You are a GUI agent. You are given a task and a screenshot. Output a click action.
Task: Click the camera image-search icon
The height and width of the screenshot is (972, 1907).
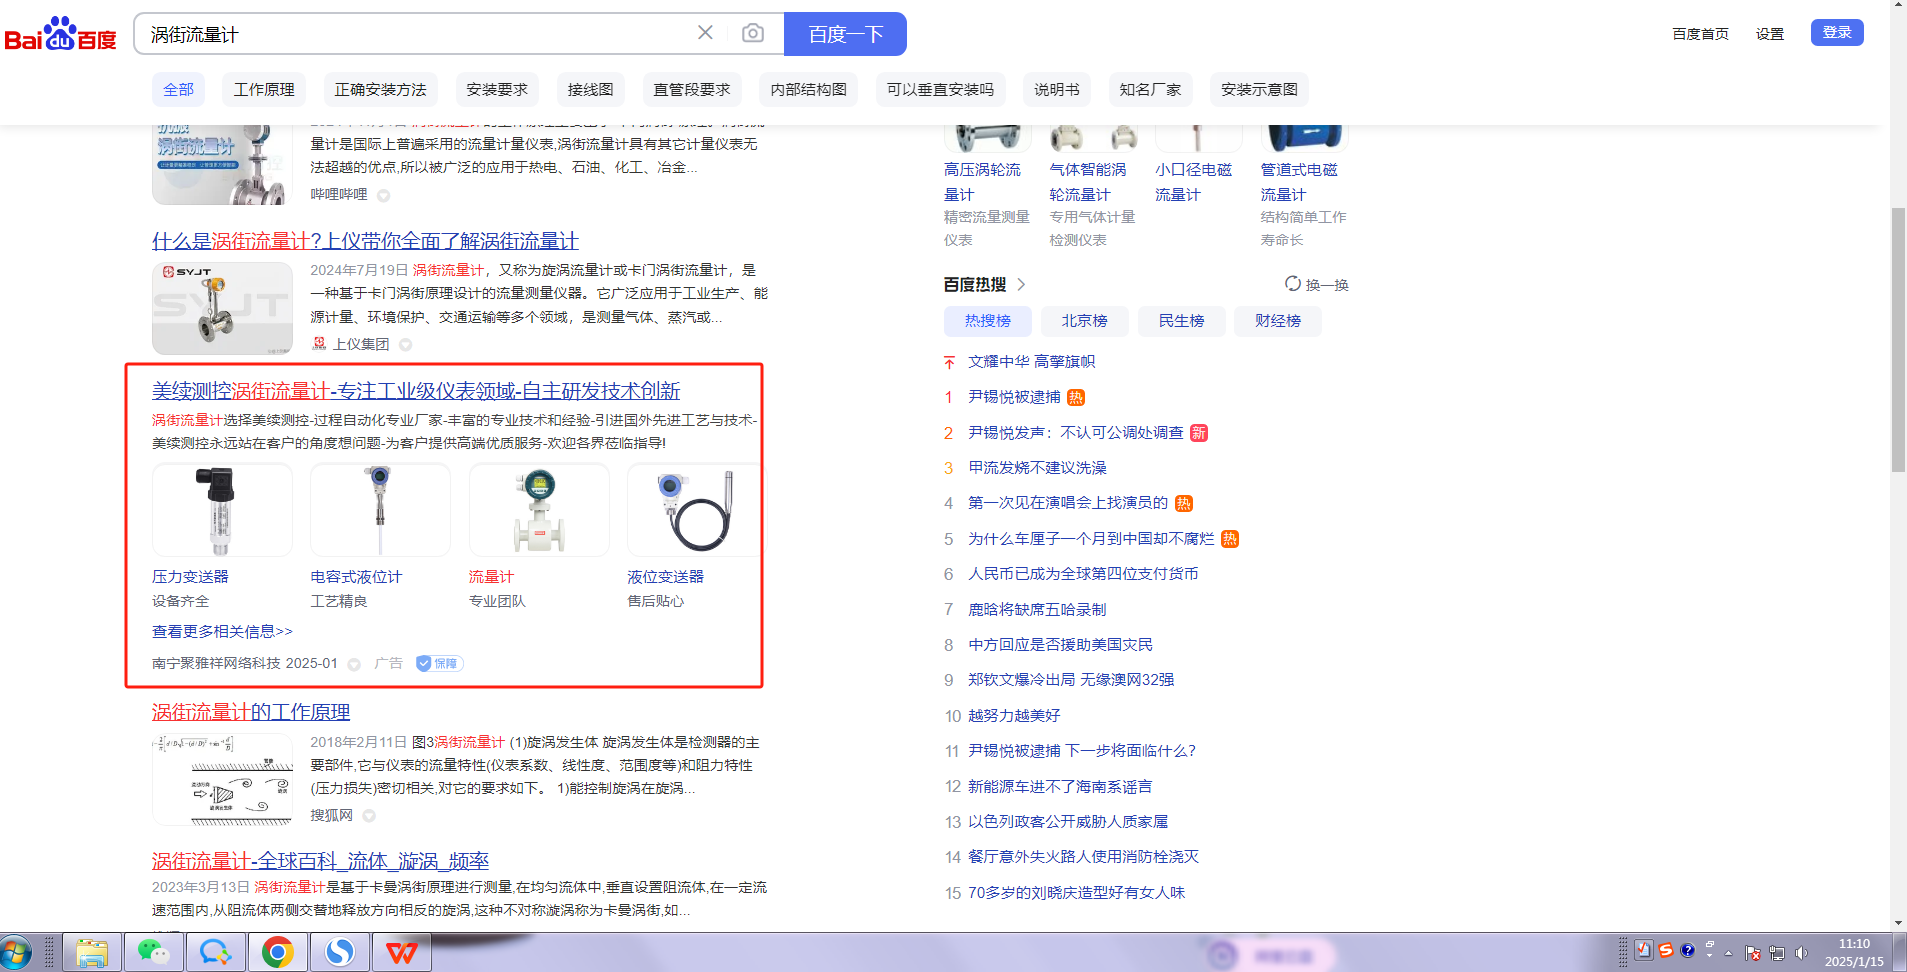point(752,34)
